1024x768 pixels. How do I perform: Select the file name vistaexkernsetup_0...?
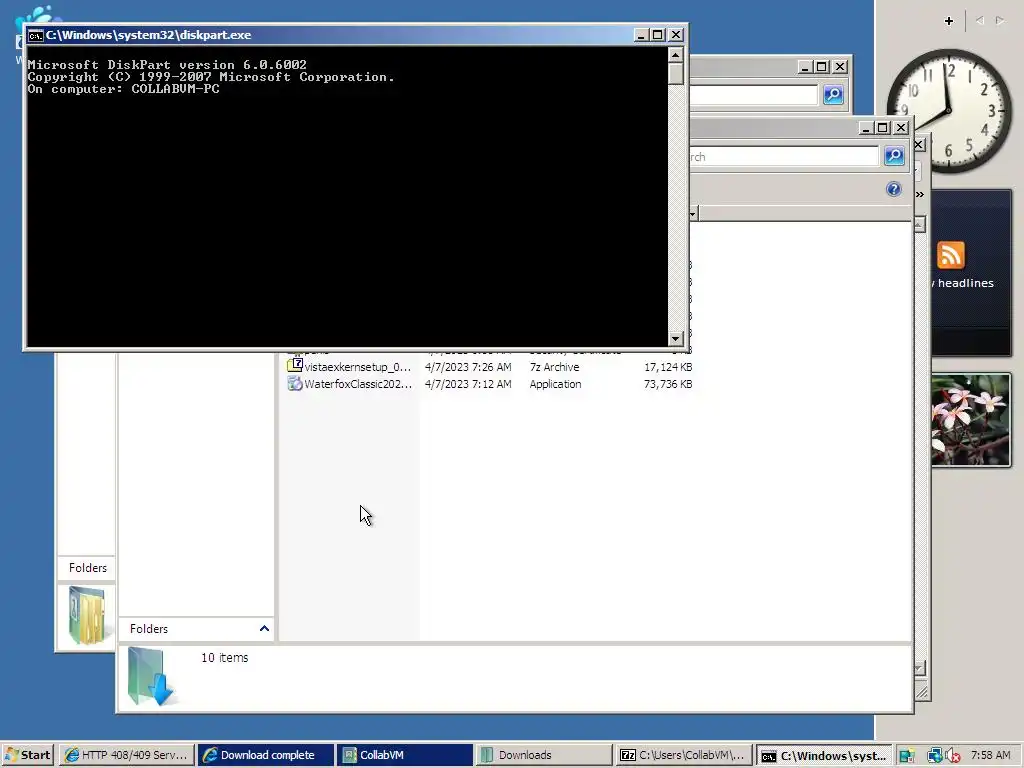coord(357,367)
